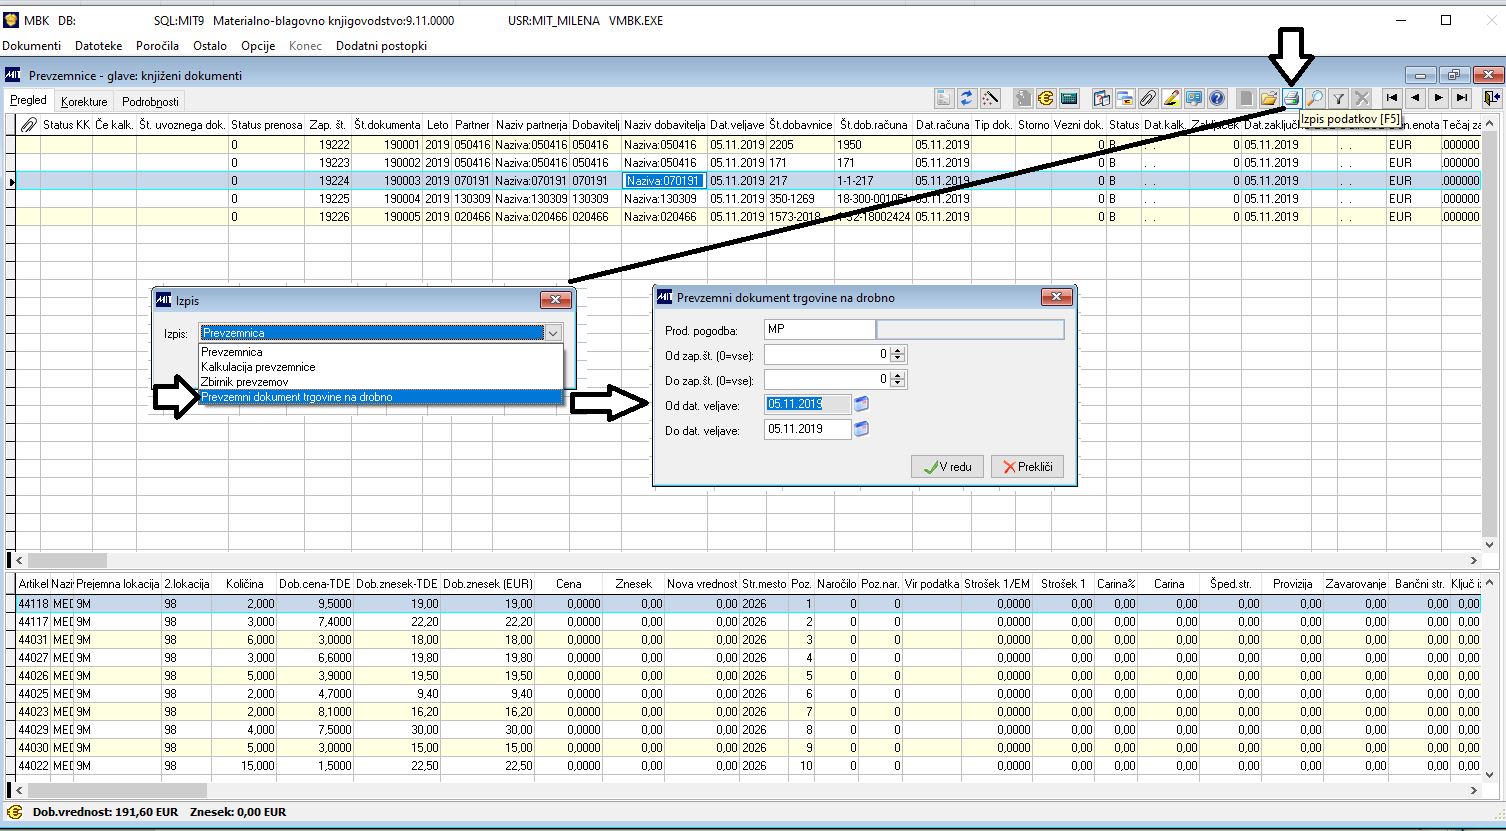Click the magic wand toolbar icon
The height and width of the screenshot is (831, 1506).
pyautogui.click(x=990, y=98)
